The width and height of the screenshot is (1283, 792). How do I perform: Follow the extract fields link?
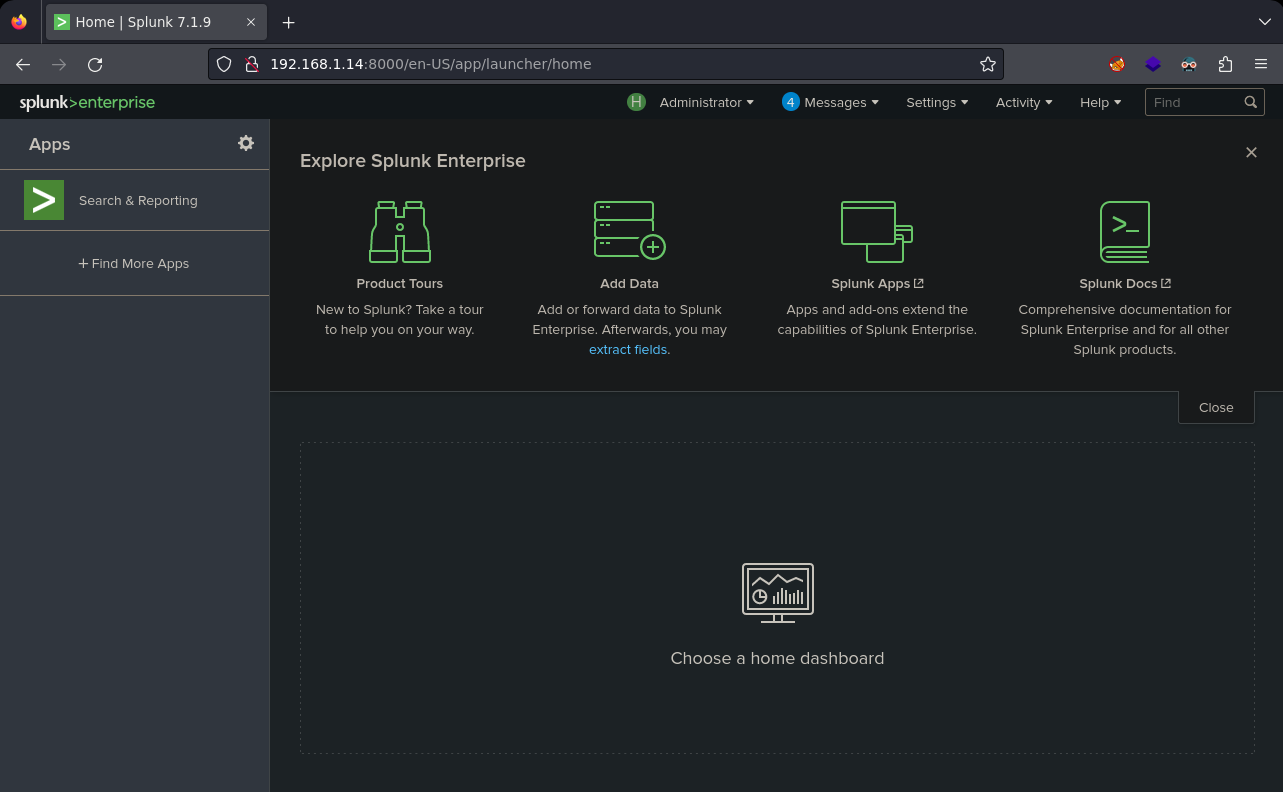[627, 349]
